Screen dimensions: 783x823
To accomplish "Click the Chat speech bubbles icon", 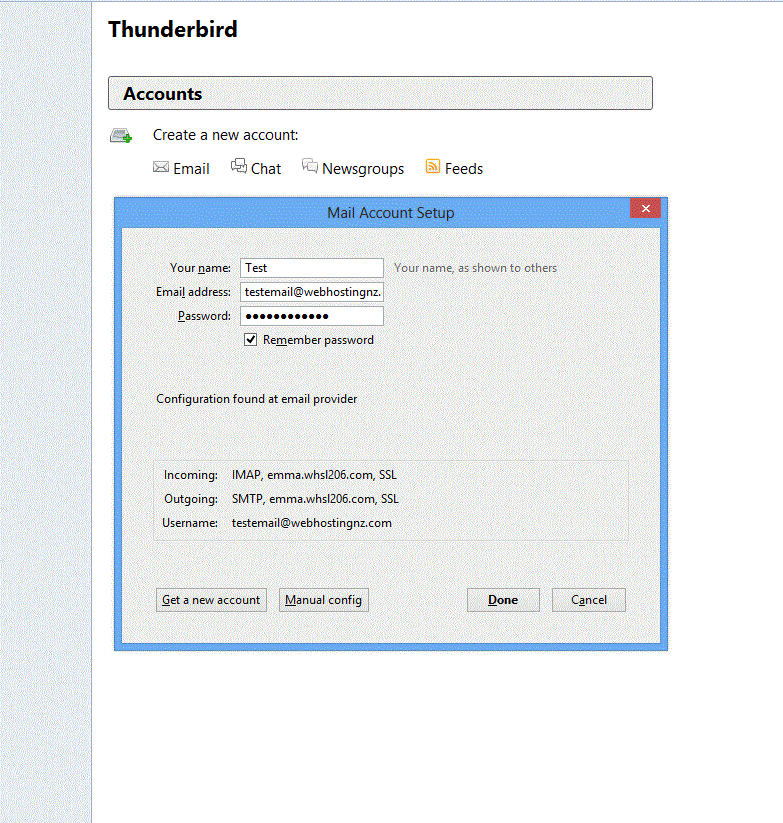I will tap(239, 167).
